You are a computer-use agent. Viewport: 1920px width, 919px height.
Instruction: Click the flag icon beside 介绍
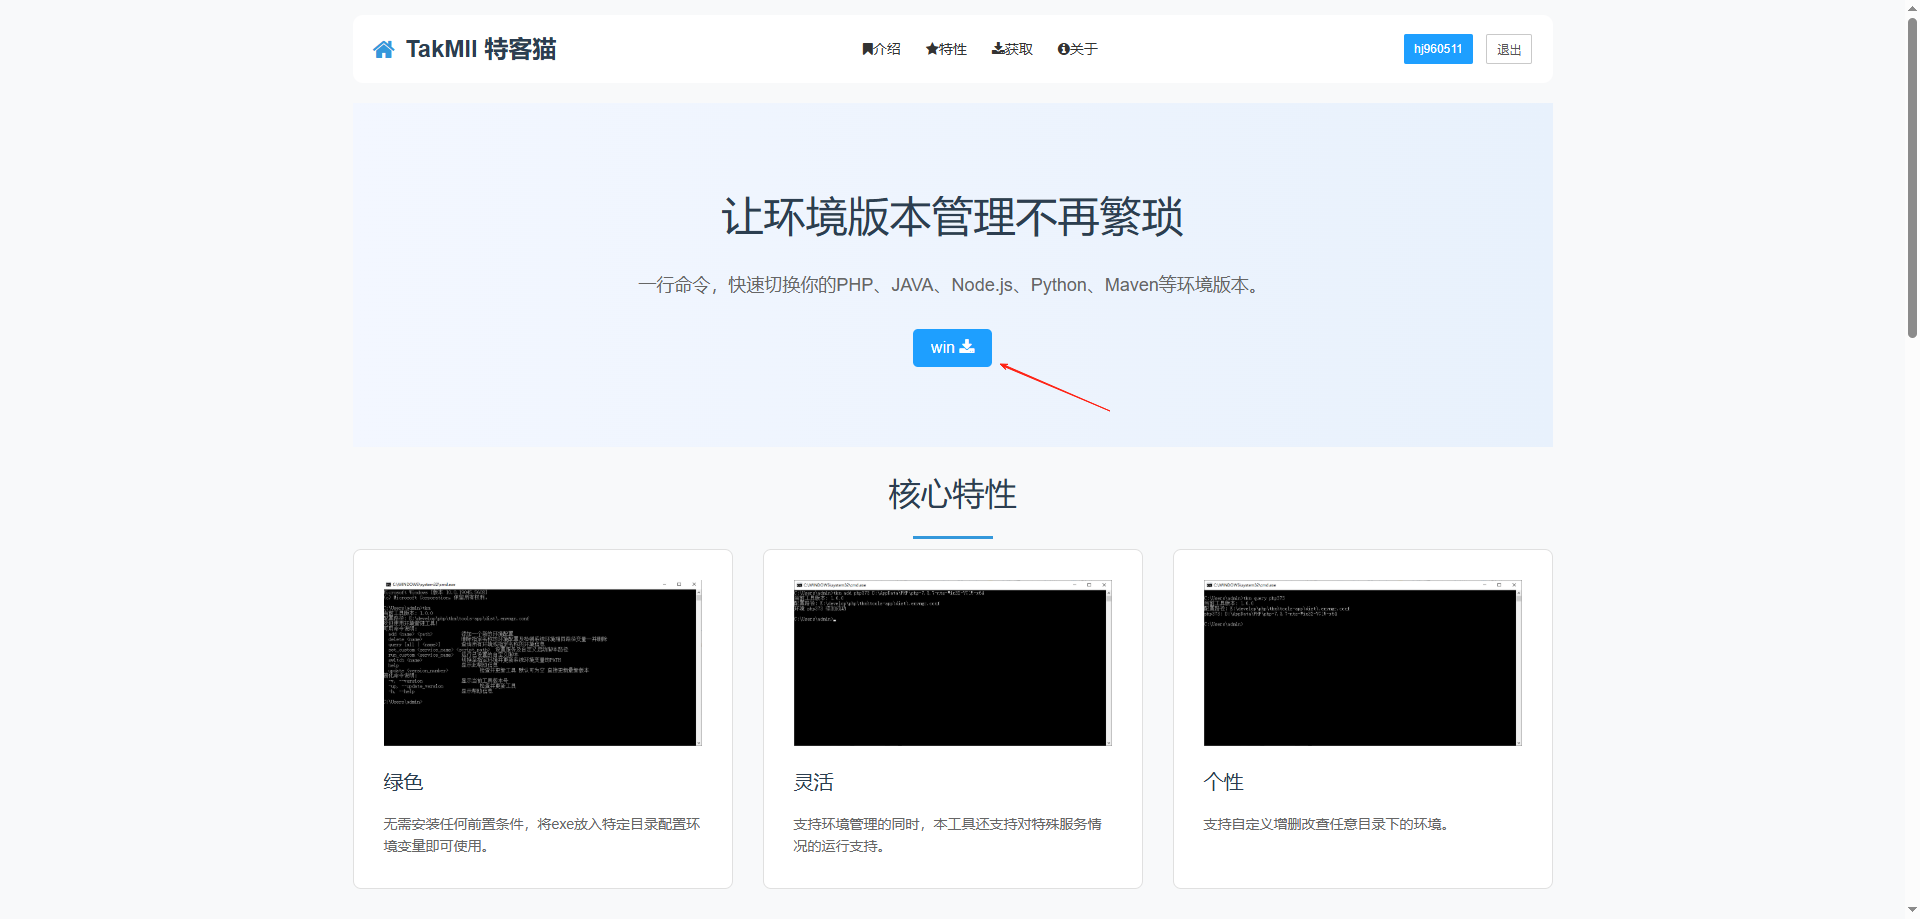point(868,48)
